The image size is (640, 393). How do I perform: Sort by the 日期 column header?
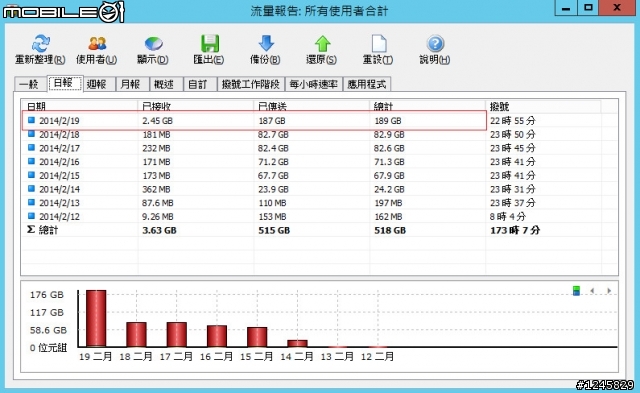coord(80,106)
